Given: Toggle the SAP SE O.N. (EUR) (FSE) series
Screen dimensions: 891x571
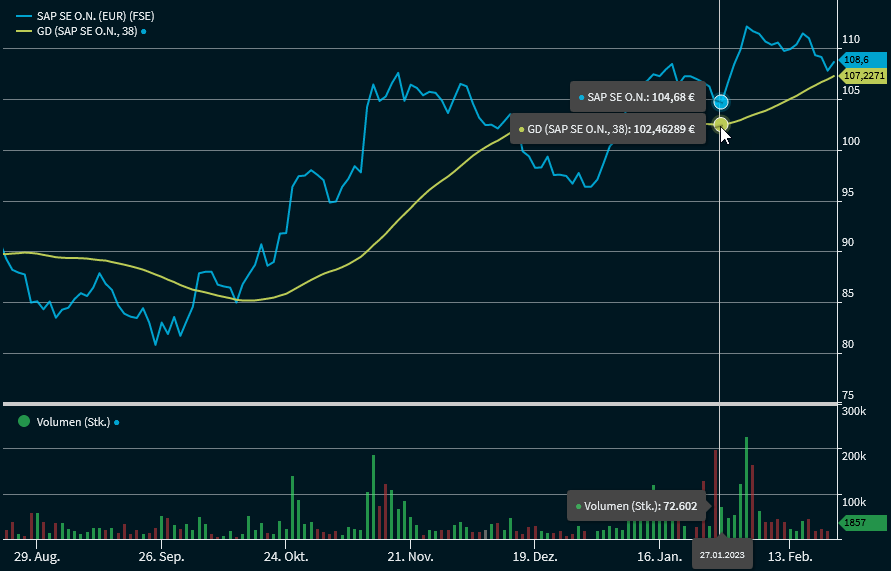Looking at the screenshot, I should (x=95, y=17).
